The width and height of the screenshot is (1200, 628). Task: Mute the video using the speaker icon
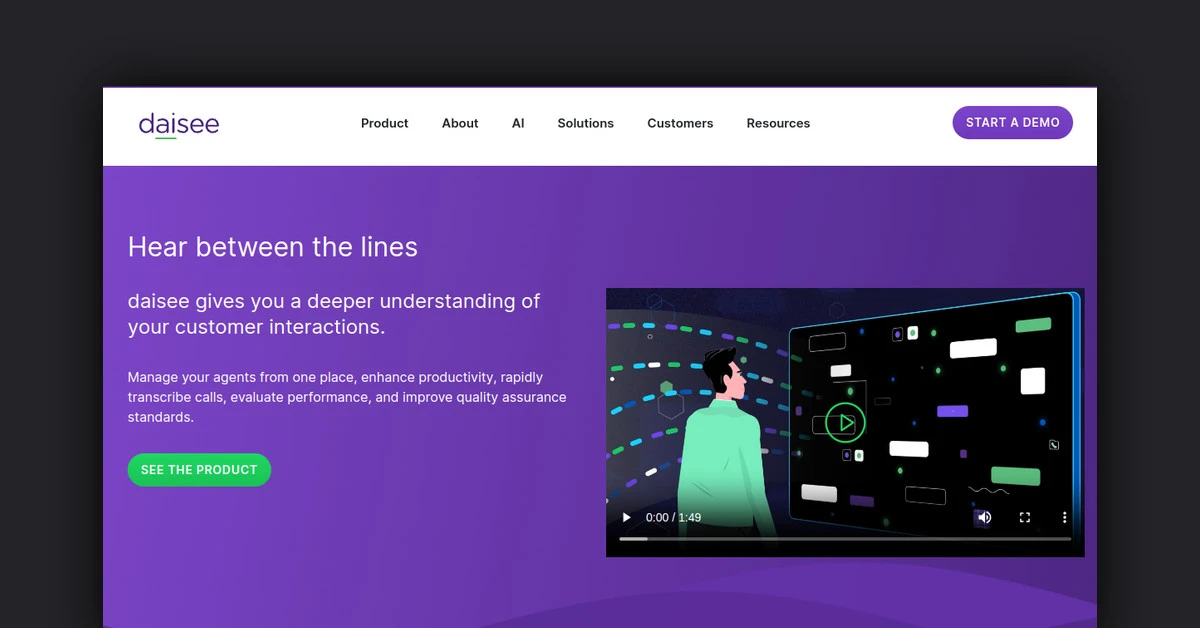984,517
